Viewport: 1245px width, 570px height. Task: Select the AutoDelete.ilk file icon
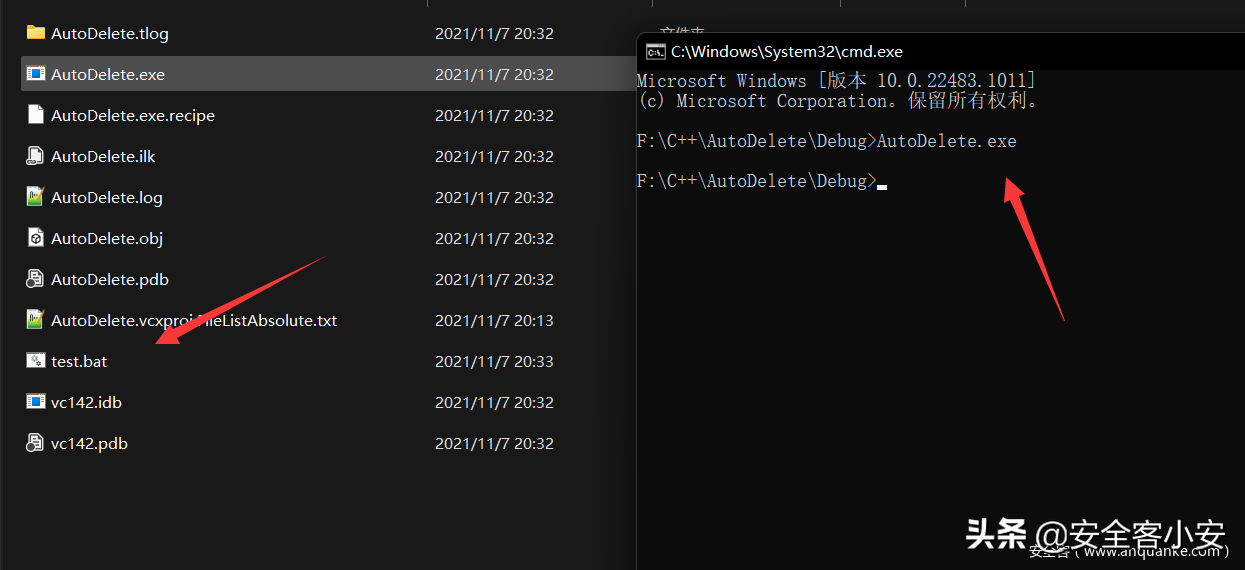click(x=36, y=156)
